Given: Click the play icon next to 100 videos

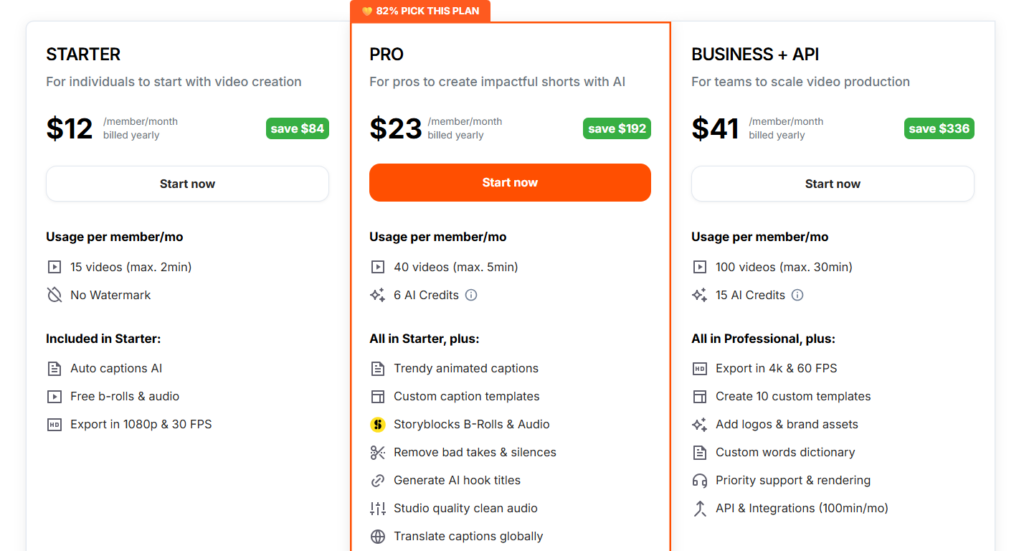Looking at the screenshot, I should (700, 267).
